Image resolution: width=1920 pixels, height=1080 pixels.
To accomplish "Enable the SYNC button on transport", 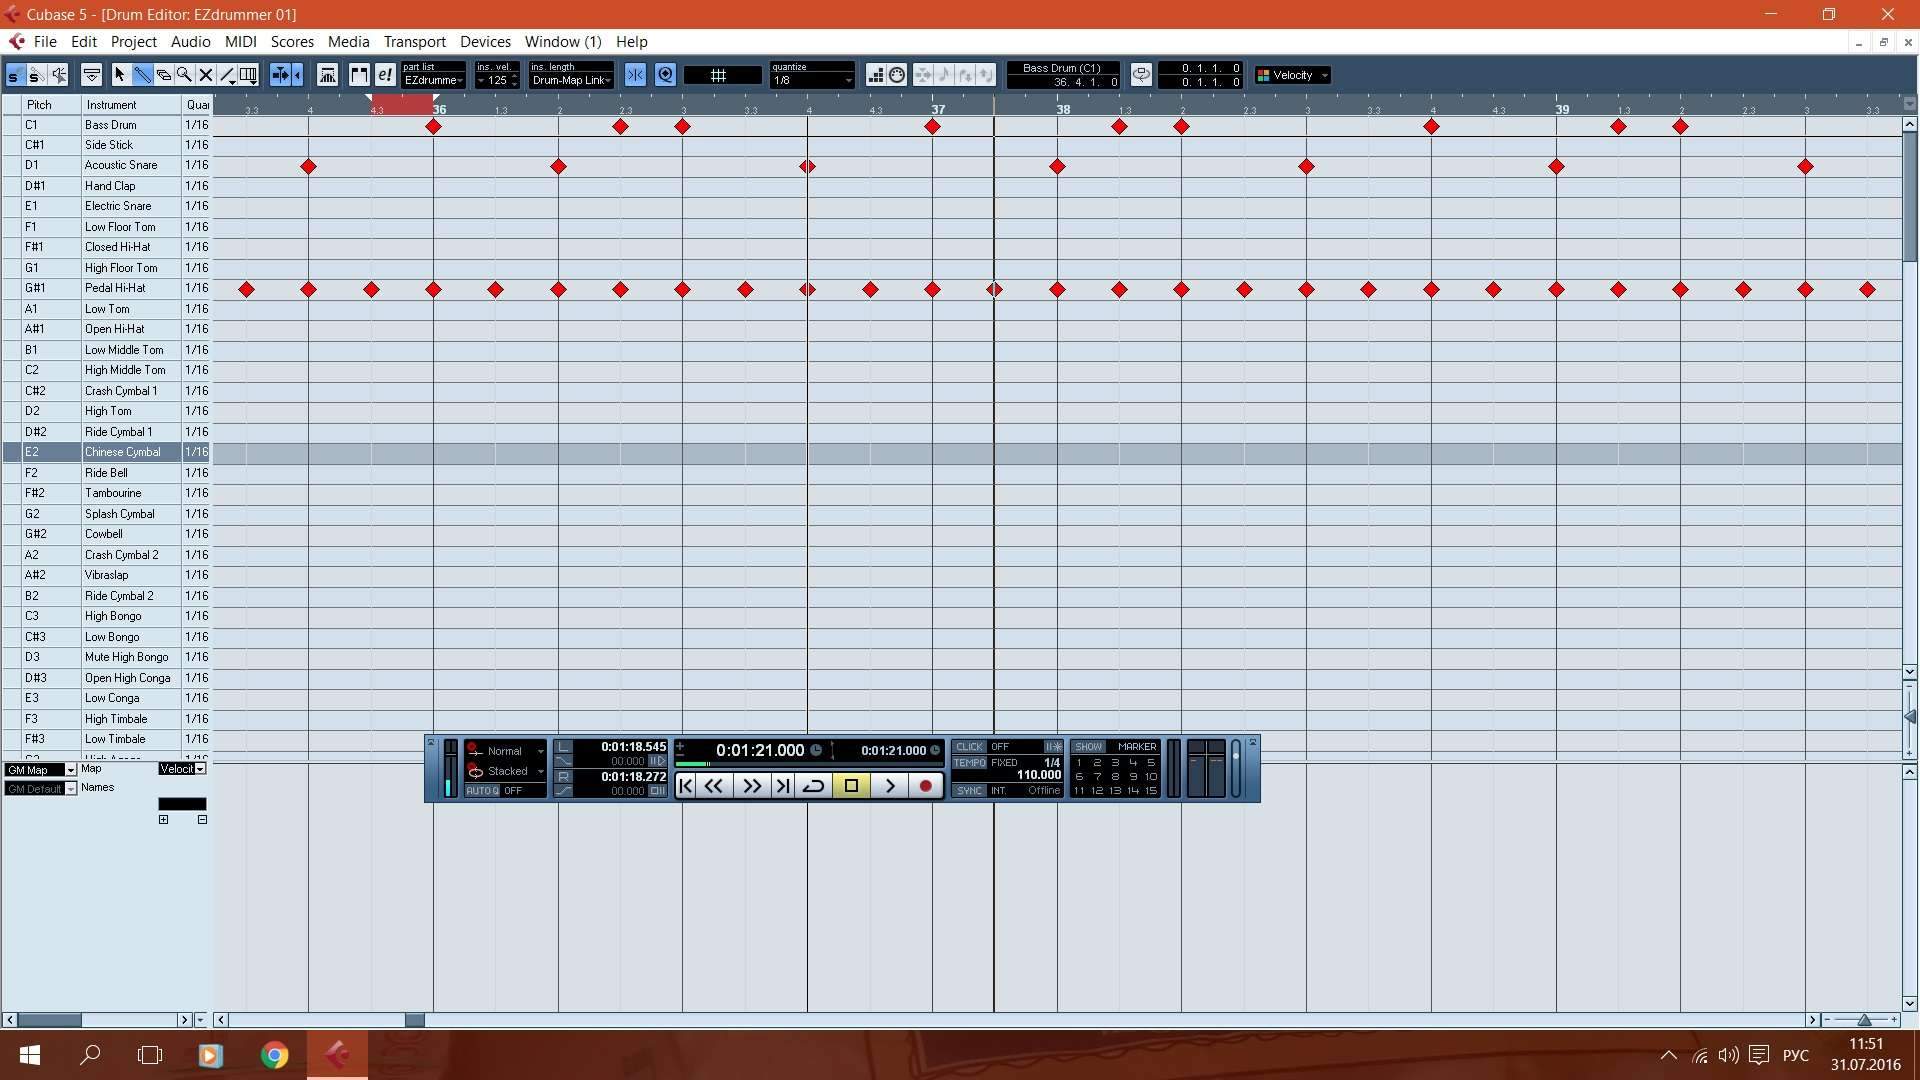I will [x=969, y=791].
